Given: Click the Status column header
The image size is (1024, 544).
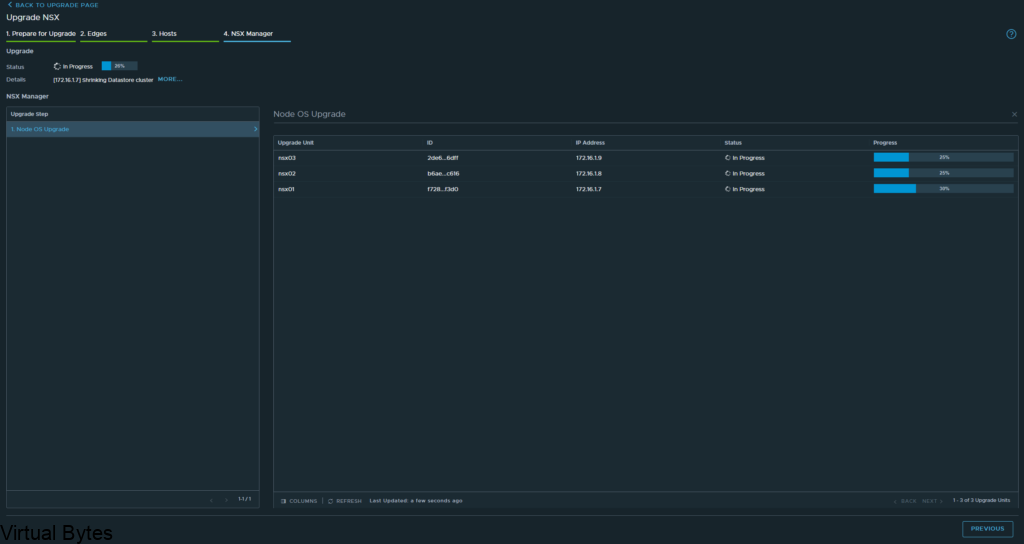Looking at the screenshot, I should 733,142.
